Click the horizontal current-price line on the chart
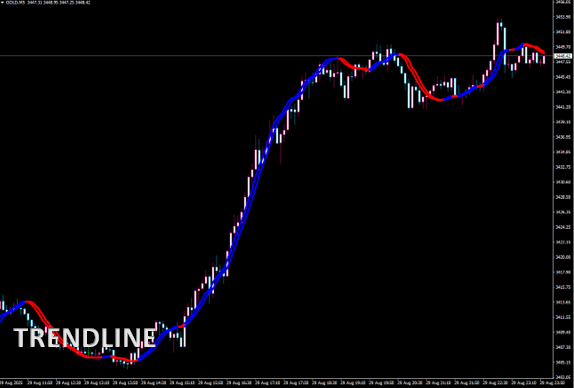The height and width of the screenshot is (388, 574). click(x=276, y=56)
